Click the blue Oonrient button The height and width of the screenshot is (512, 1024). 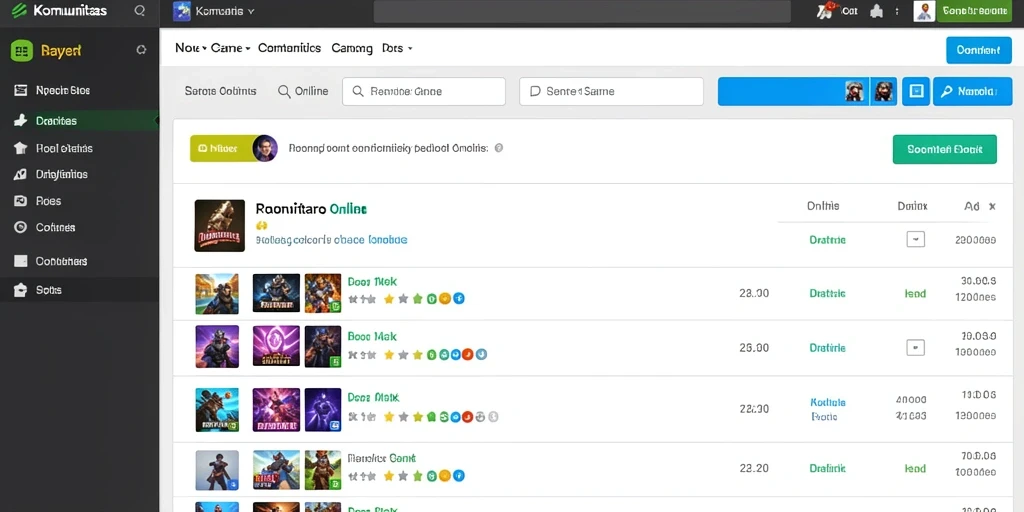[x=978, y=50]
